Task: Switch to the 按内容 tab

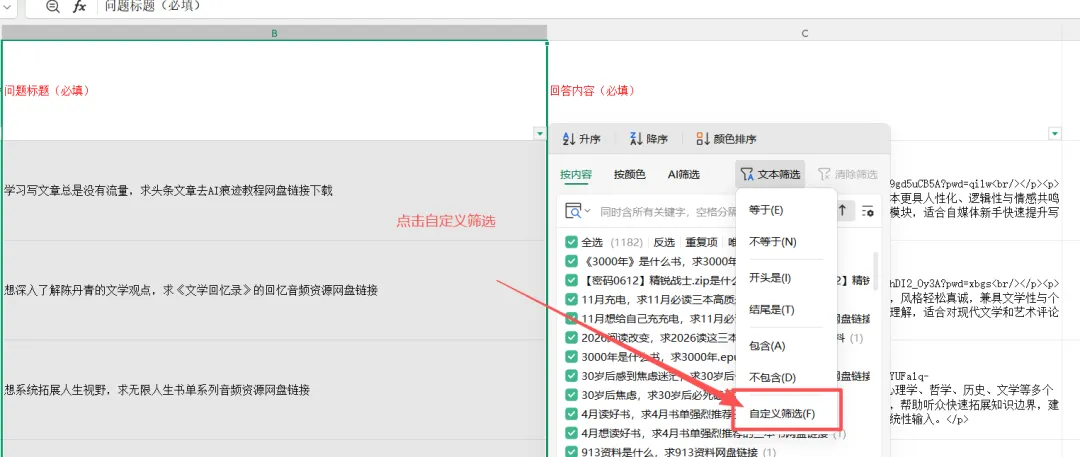Action: [x=576, y=174]
